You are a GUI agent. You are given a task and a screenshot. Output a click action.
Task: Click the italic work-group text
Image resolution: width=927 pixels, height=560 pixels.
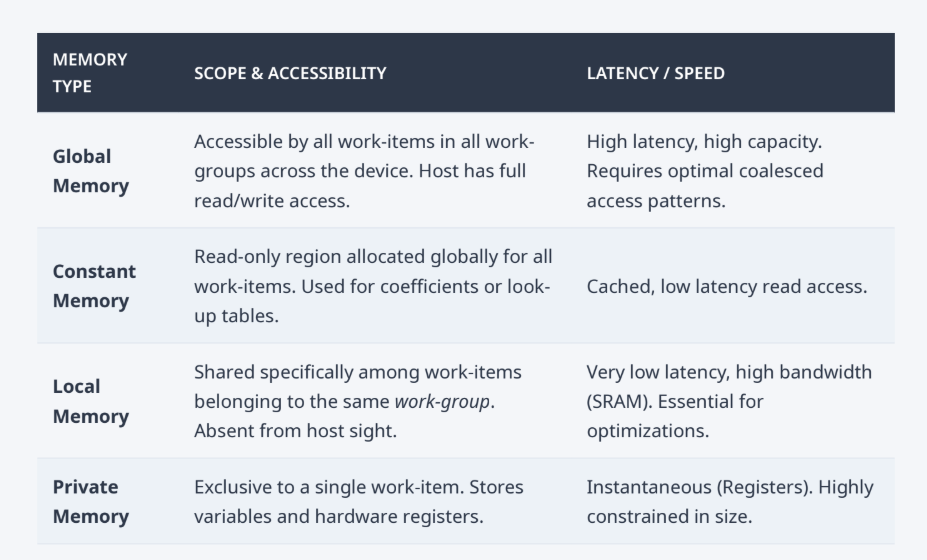point(442,402)
